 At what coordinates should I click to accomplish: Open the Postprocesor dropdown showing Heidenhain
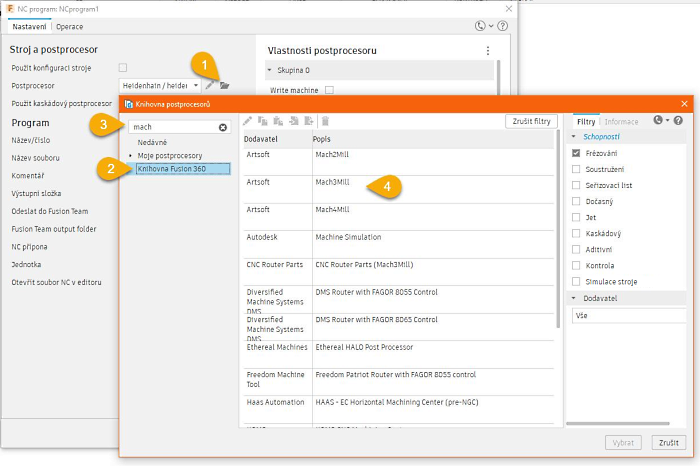coord(160,85)
